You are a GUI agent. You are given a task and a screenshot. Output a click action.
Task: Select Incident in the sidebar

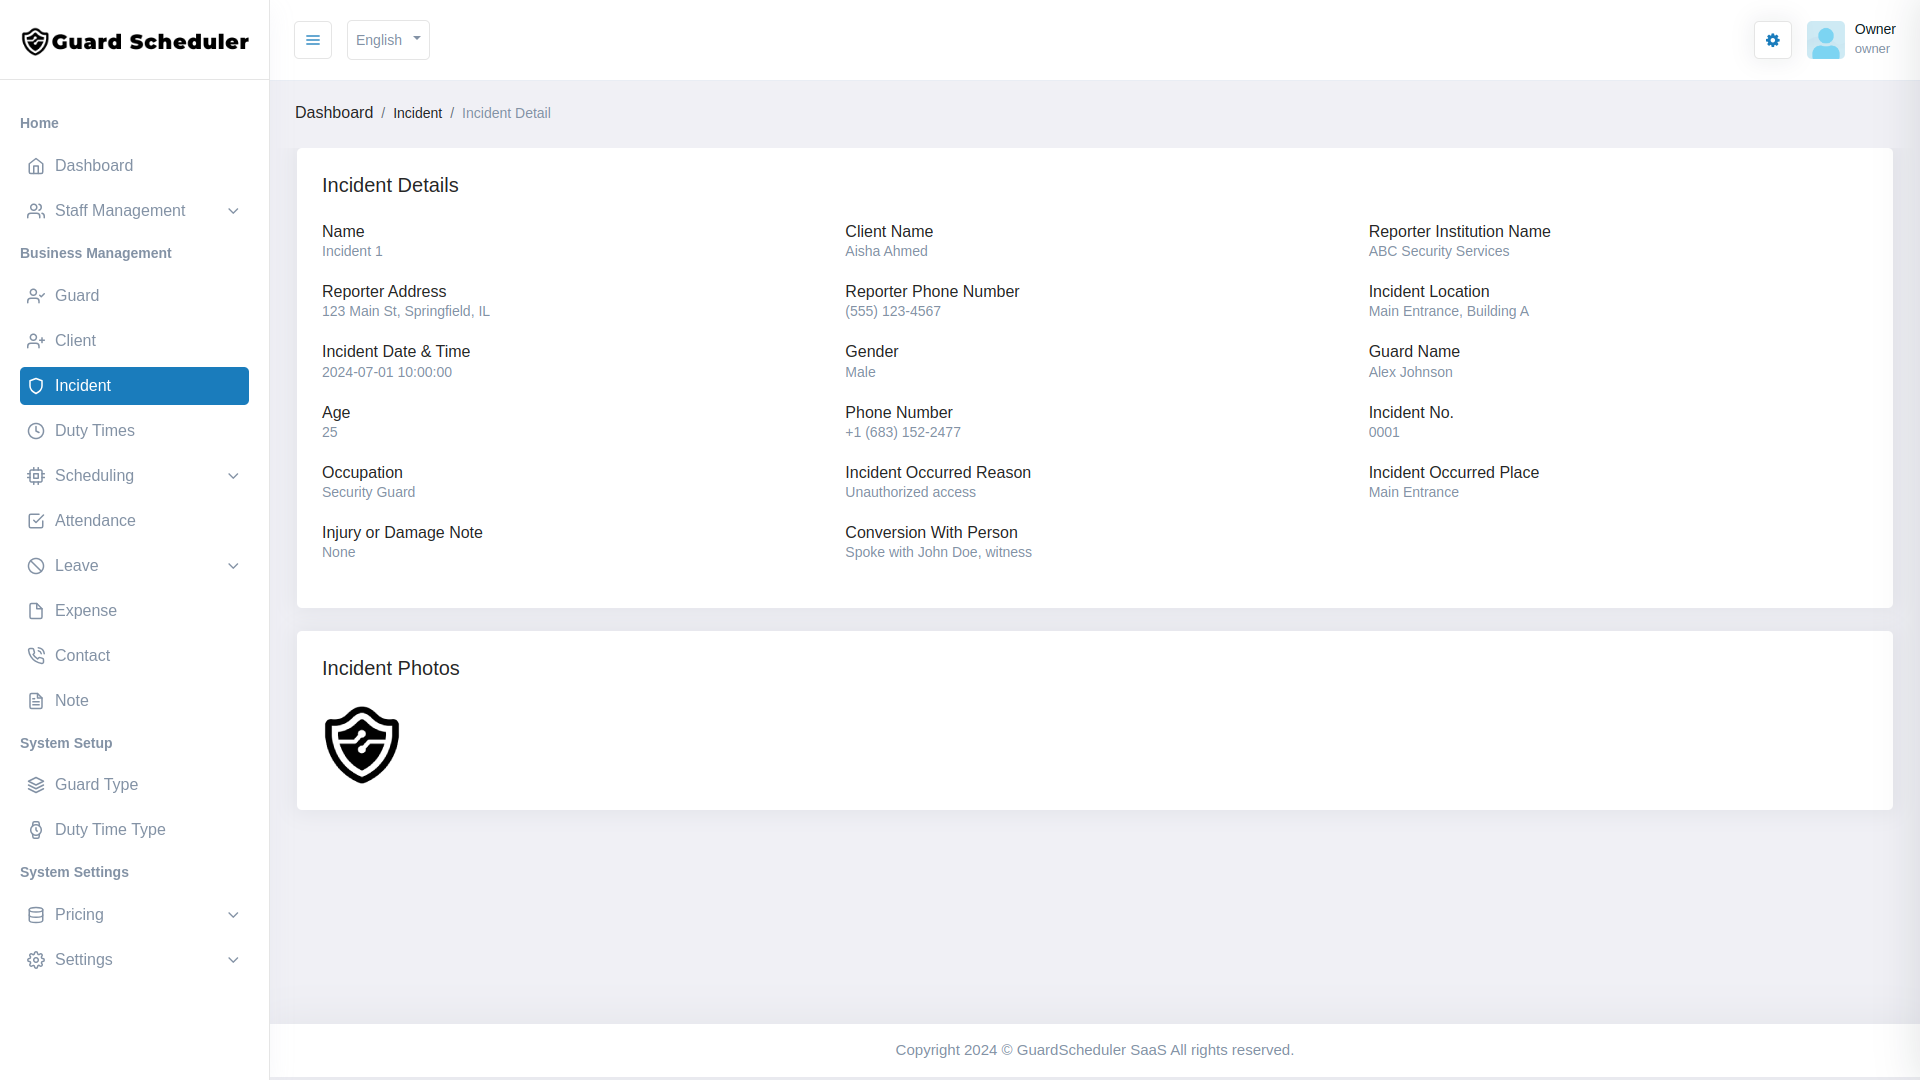coord(82,385)
